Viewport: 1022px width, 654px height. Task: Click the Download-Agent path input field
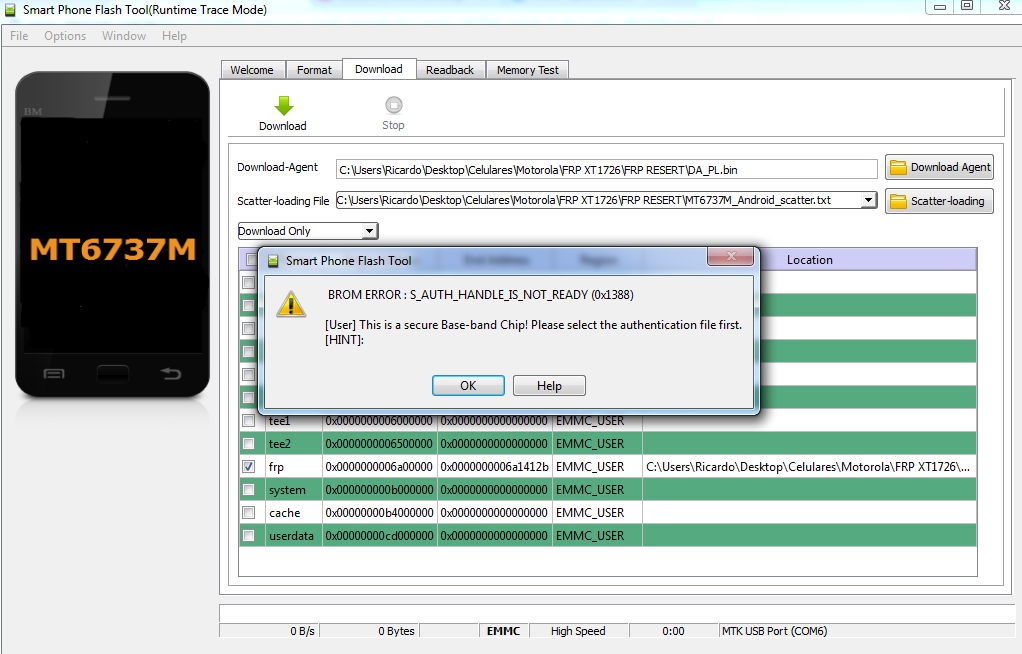pos(607,170)
